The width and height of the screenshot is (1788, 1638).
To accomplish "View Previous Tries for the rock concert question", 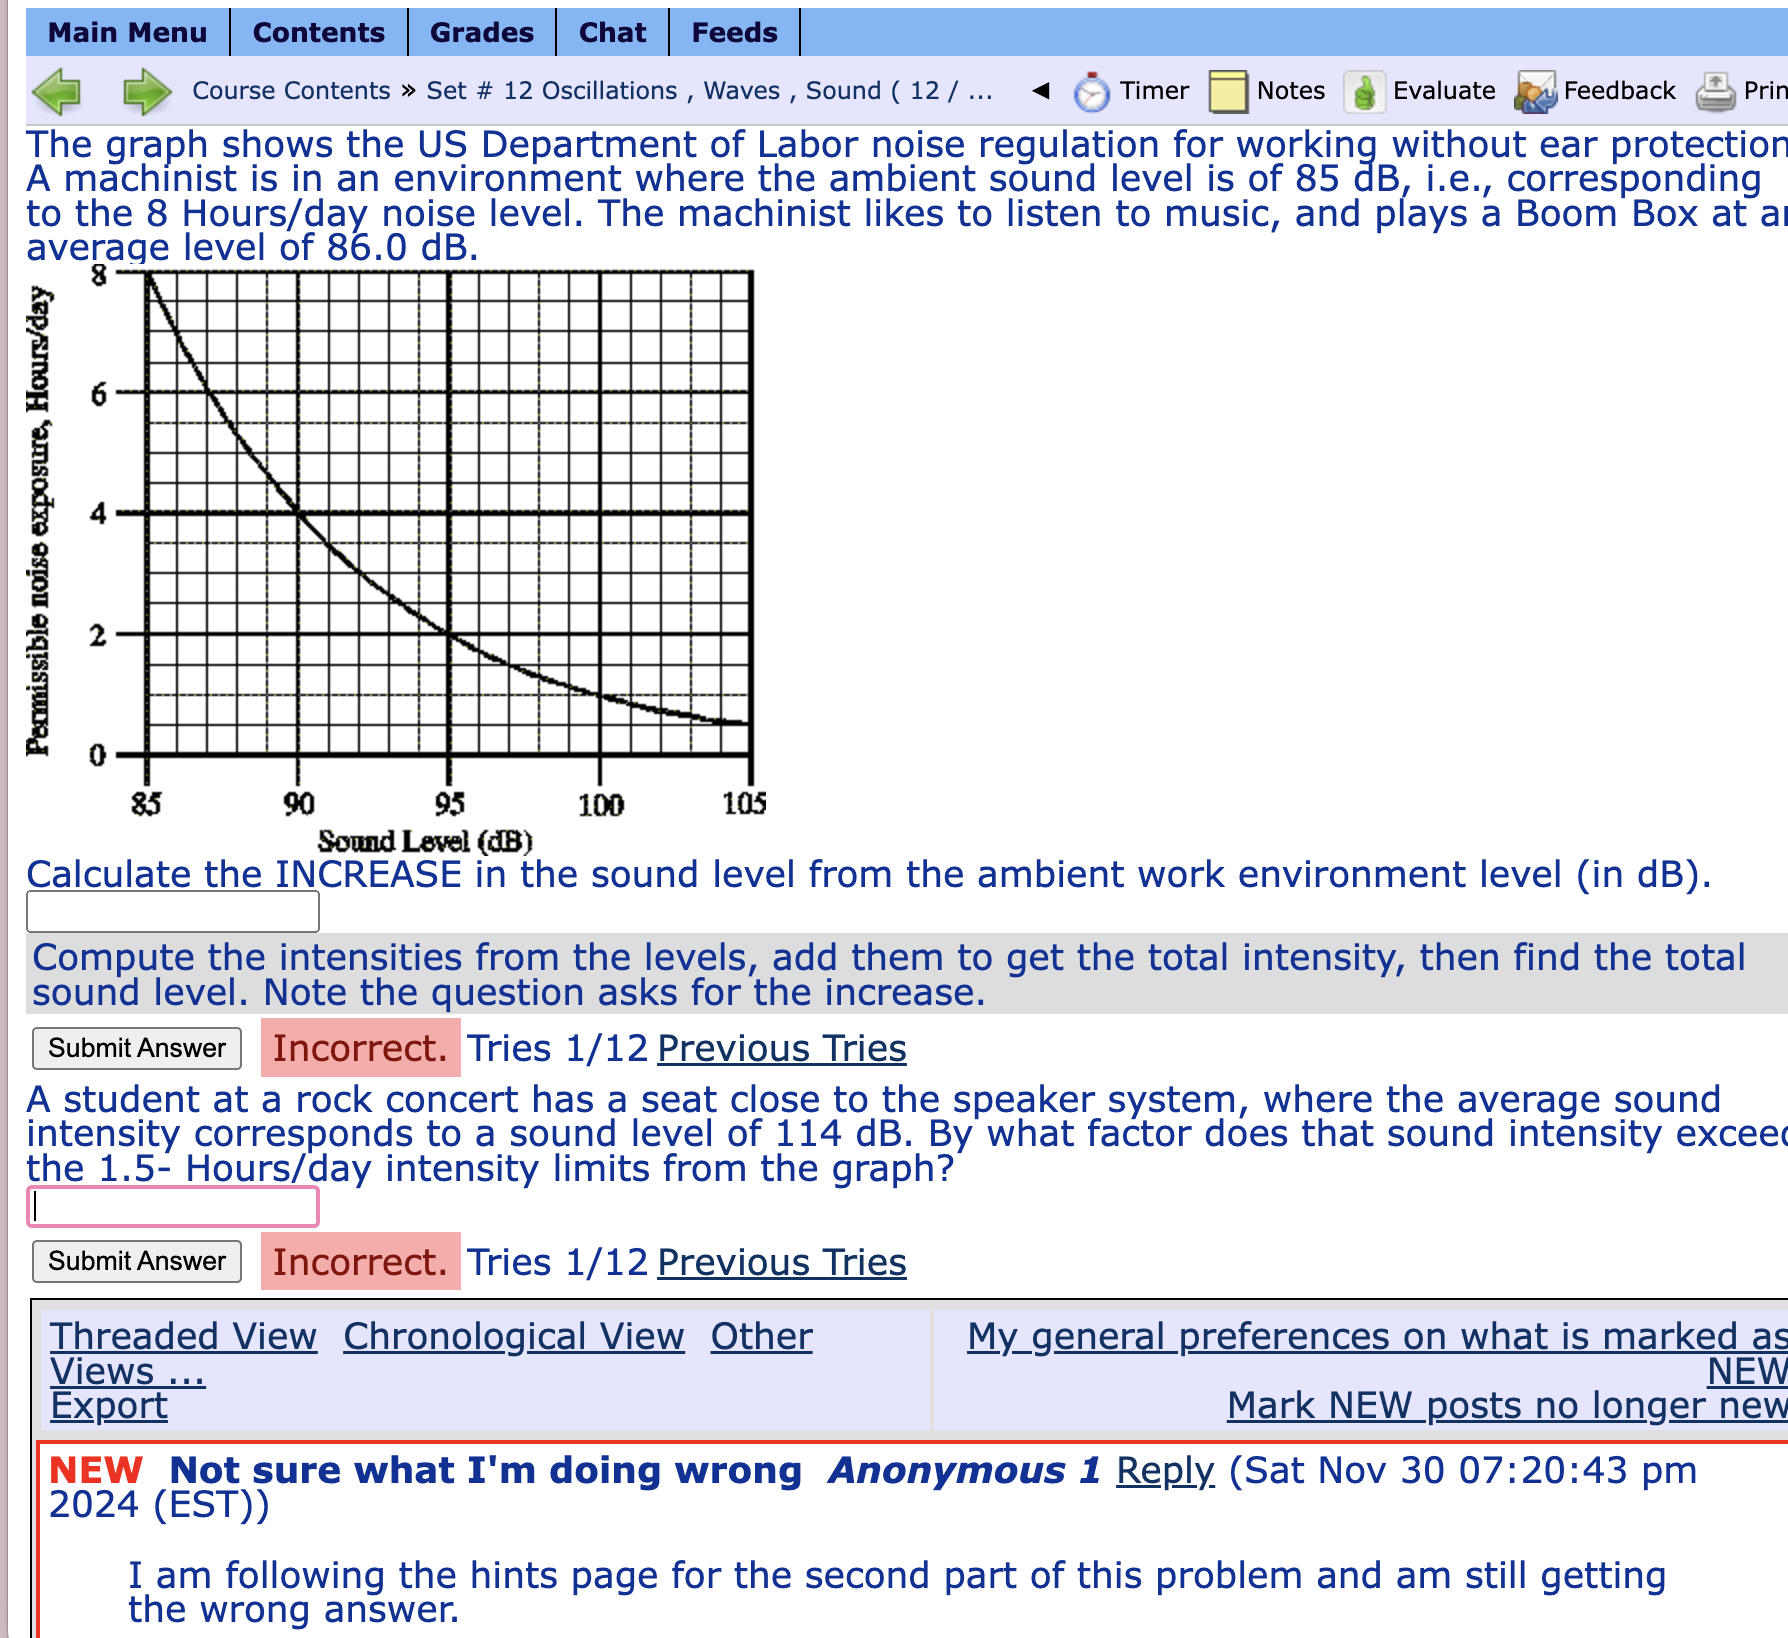I will (x=781, y=1261).
